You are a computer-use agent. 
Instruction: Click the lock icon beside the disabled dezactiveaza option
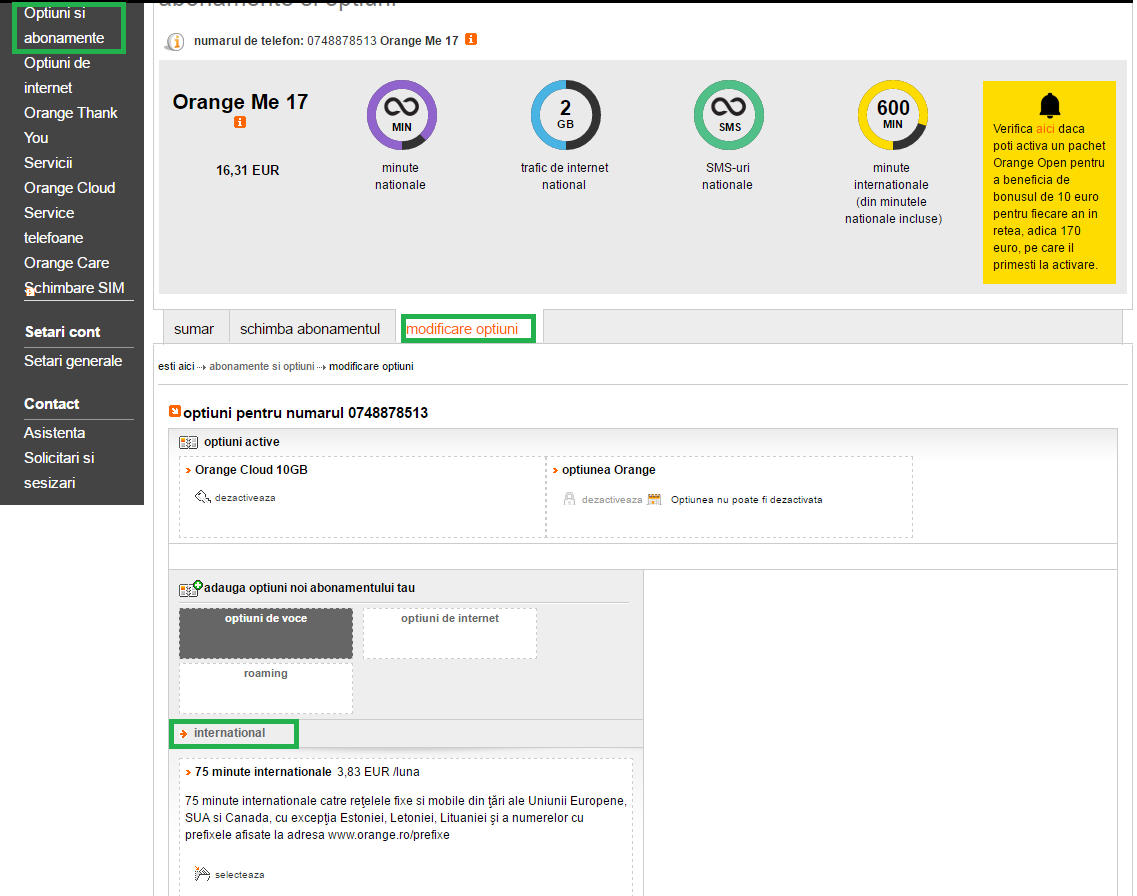pyautogui.click(x=569, y=499)
